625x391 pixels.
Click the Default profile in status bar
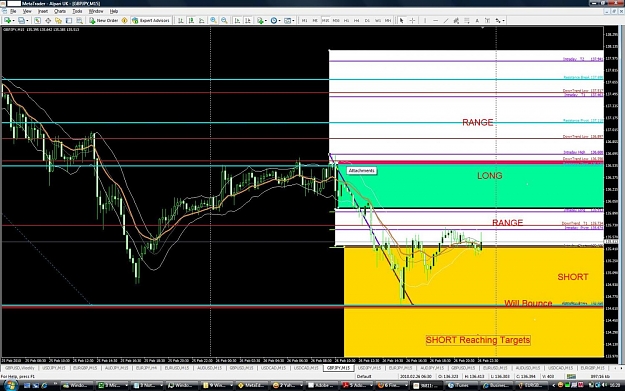tap(364, 376)
